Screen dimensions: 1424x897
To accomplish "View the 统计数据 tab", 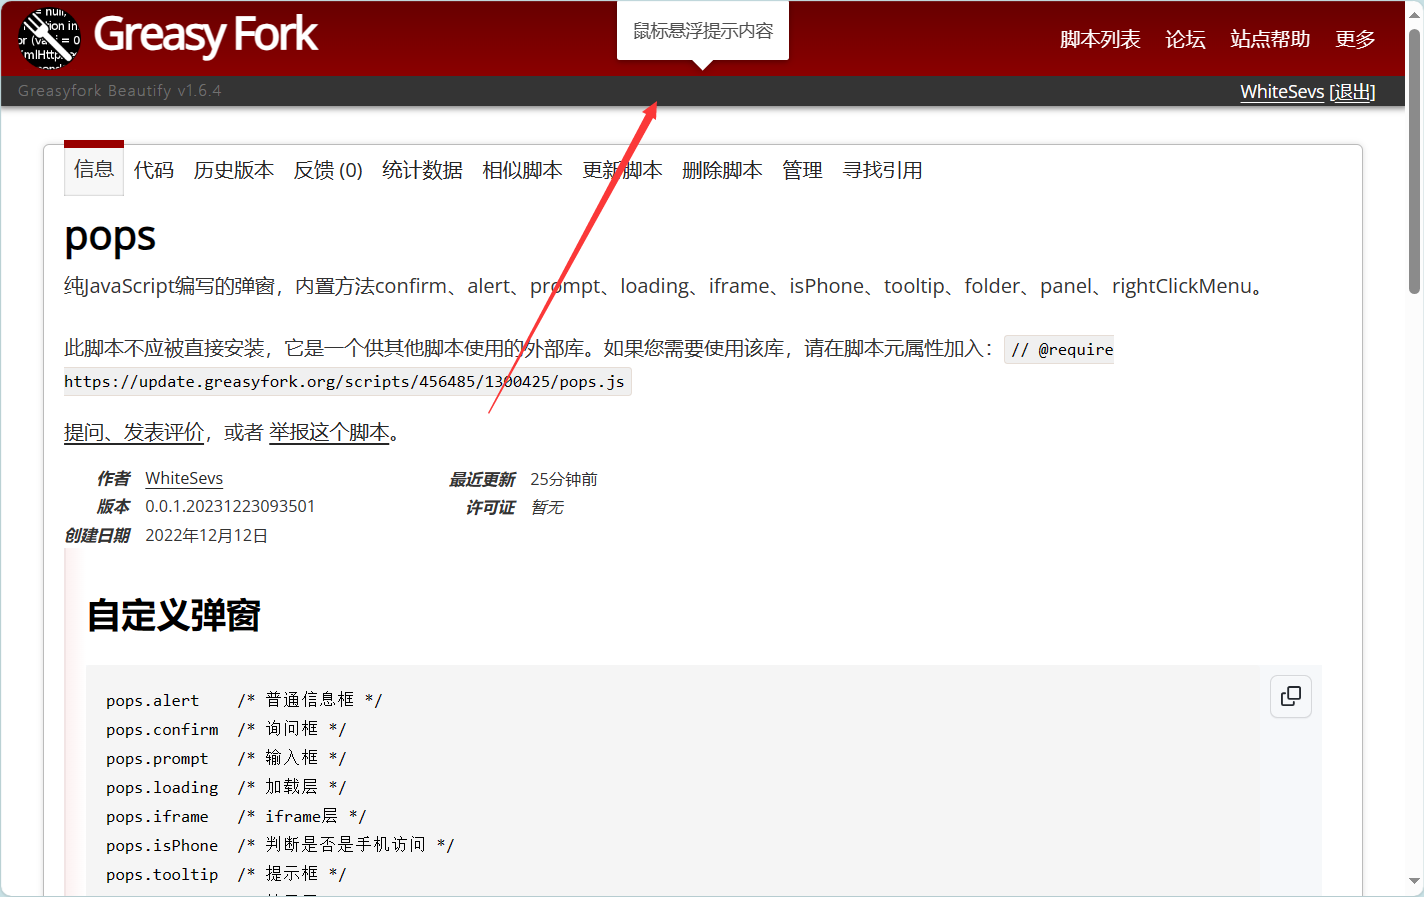I will pos(422,170).
